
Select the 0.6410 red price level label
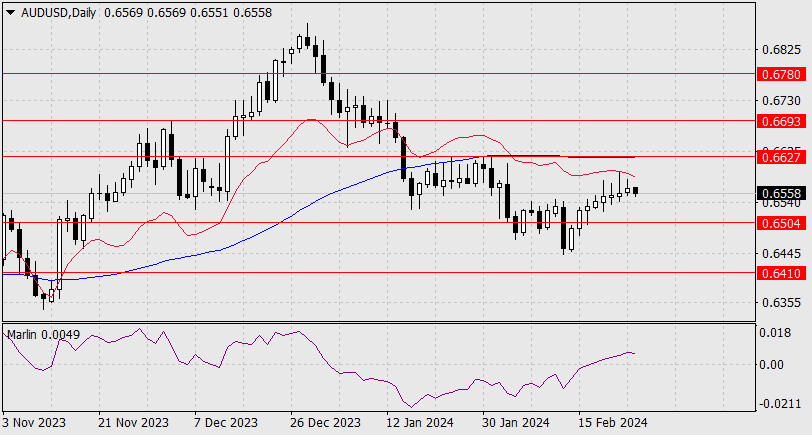tap(781, 273)
